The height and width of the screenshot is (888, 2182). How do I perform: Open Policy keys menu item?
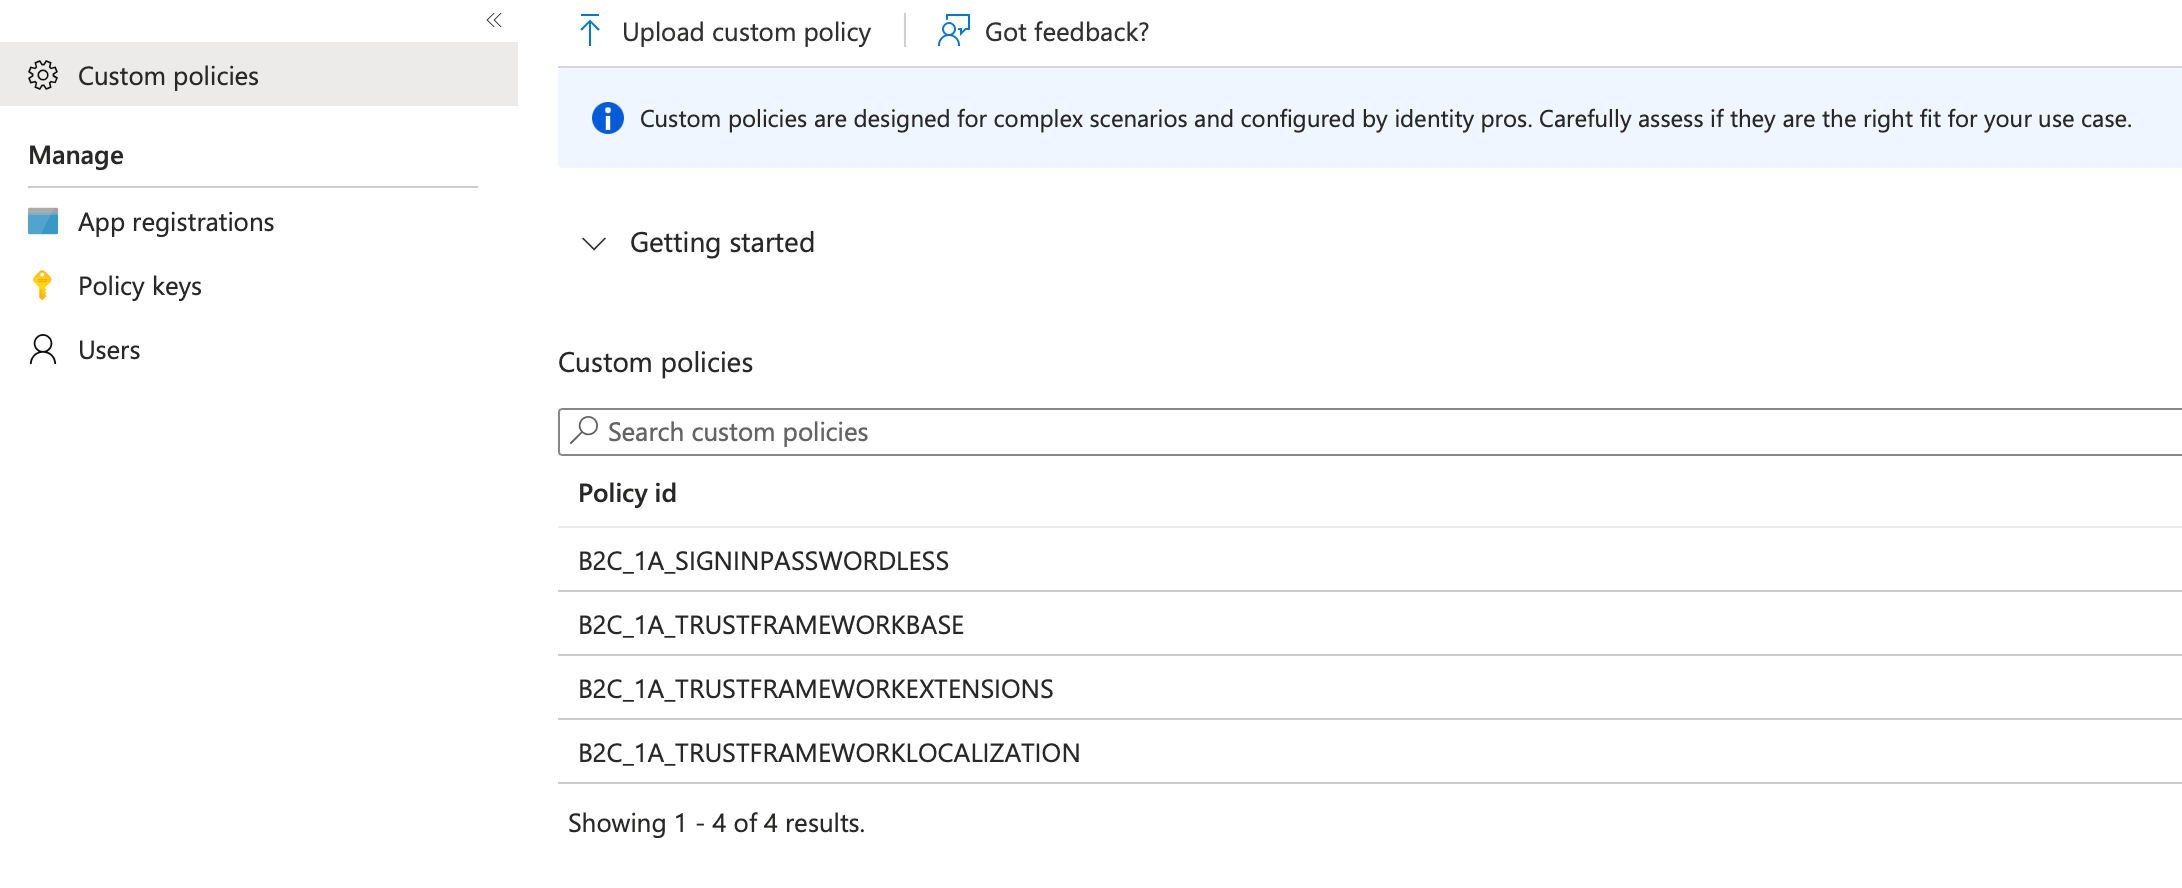pyautogui.click(x=140, y=286)
